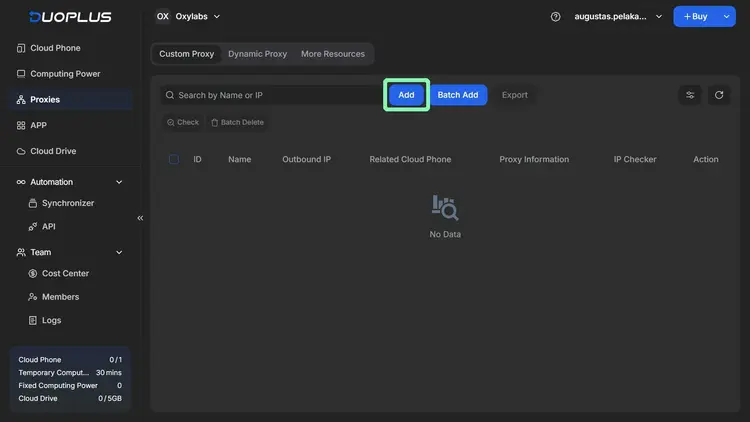Screen dimensions: 750x422
Task: Collapse the Automation menu group
Action: tap(119, 182)
